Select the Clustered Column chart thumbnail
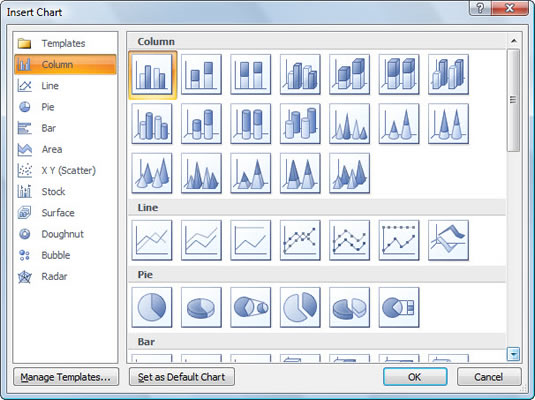This screenshot has width=535, height=400. [x=152, y=74]
